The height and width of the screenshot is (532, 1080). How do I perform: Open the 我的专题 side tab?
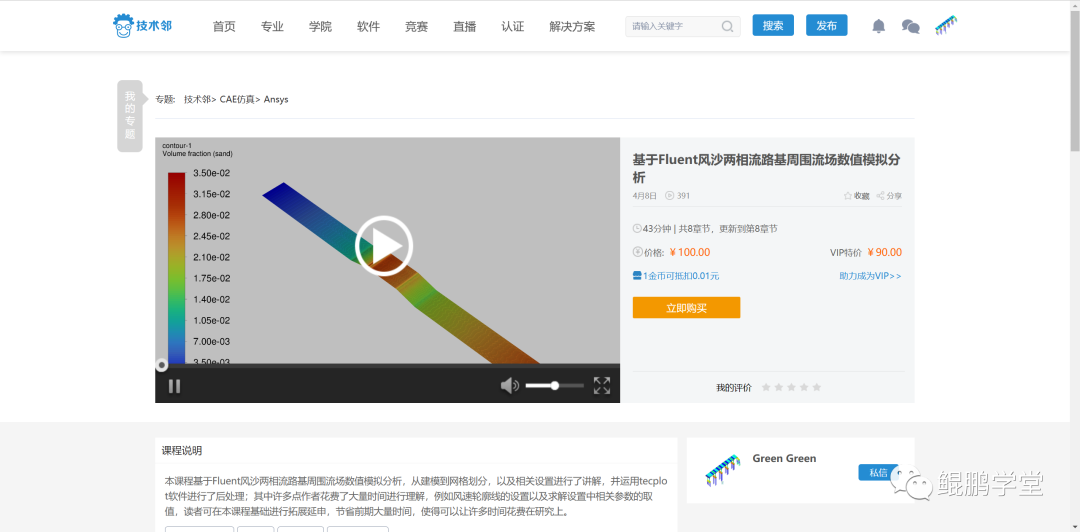129,115
